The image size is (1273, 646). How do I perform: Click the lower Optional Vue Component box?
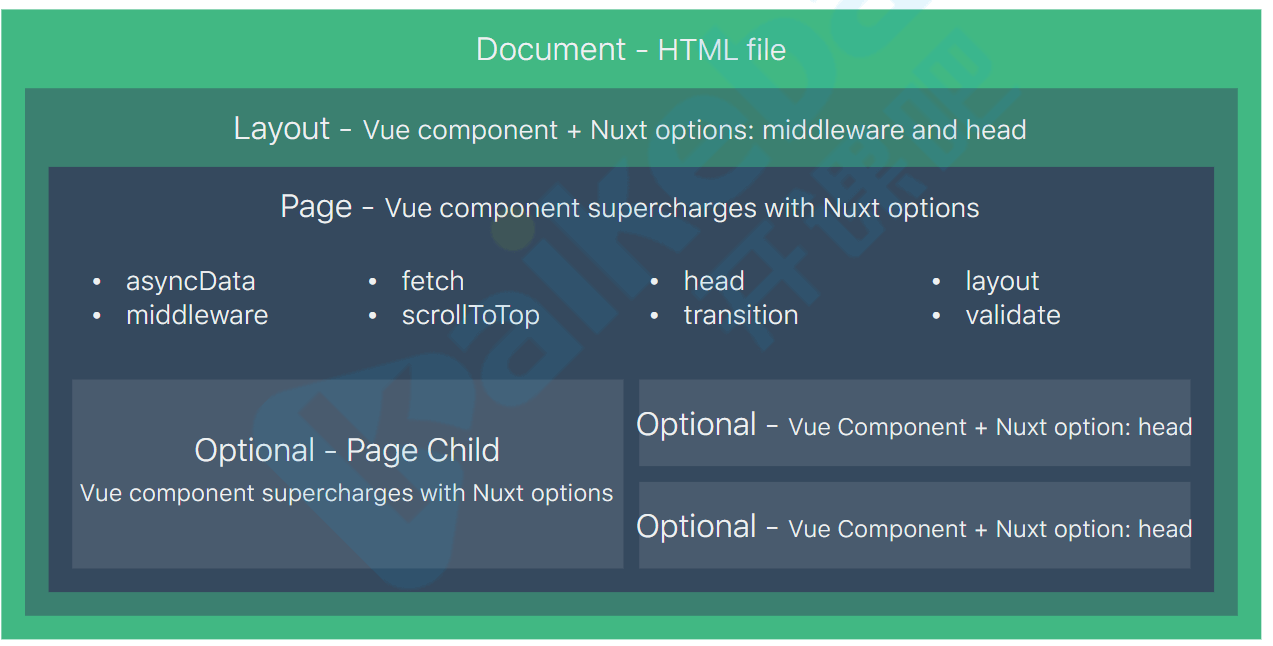click(914, 525)
